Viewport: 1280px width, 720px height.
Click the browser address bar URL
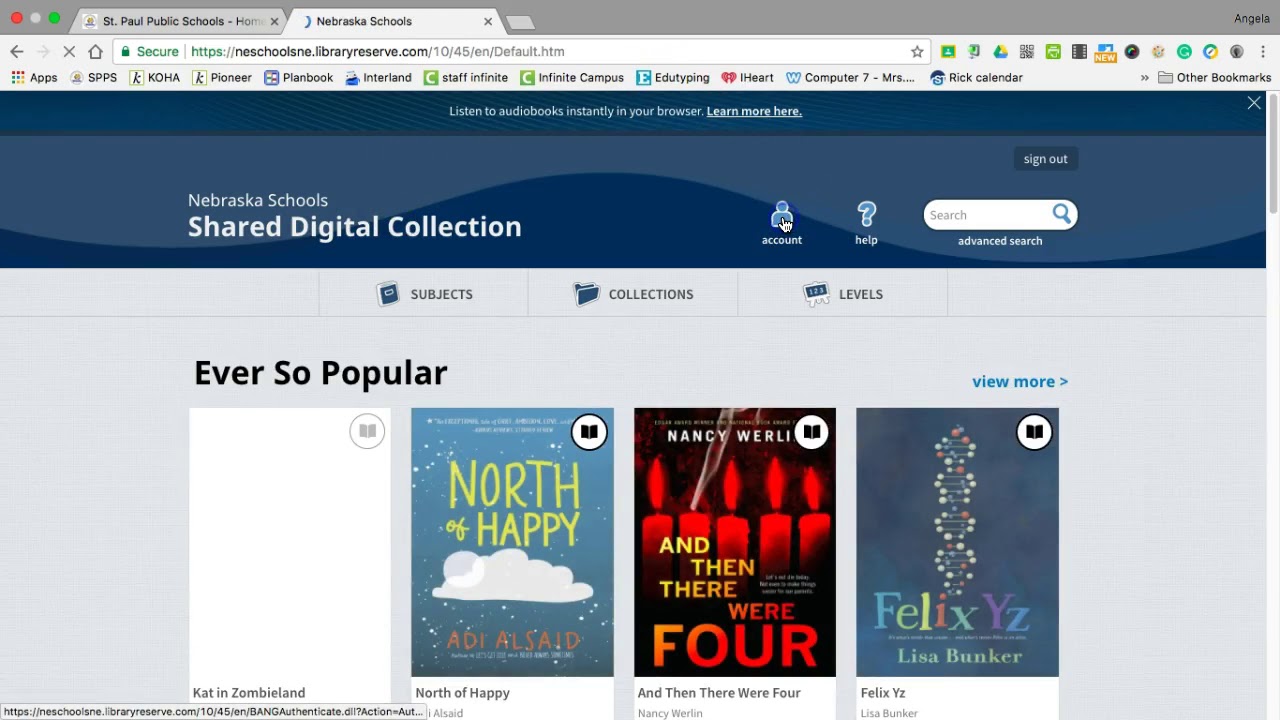pyautogui.click(x=377, y=51)
